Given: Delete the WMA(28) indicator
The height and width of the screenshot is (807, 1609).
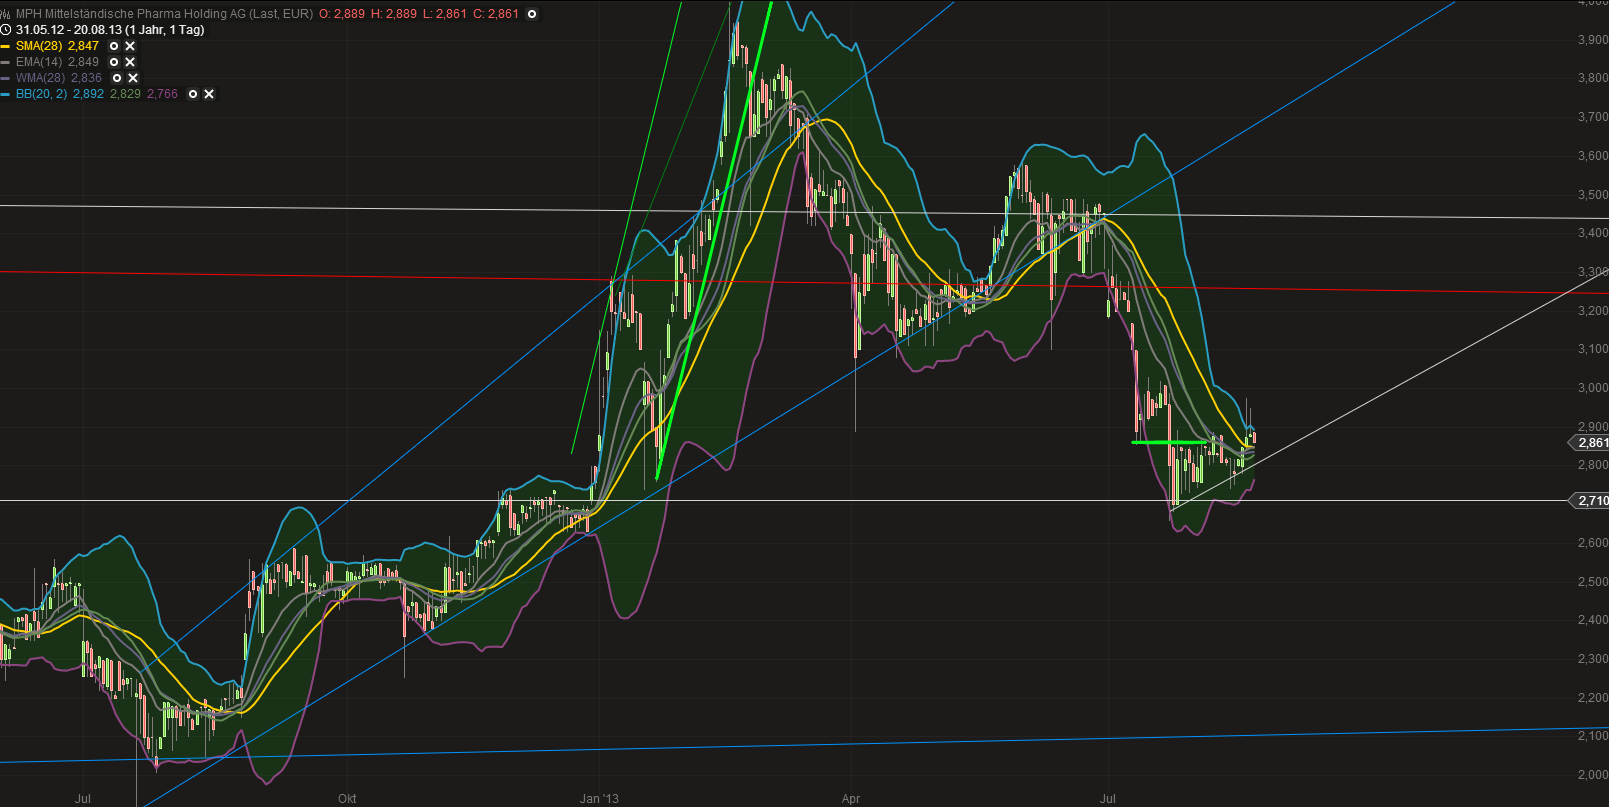Looking at the screenshot, I should [x=133, y=78].
